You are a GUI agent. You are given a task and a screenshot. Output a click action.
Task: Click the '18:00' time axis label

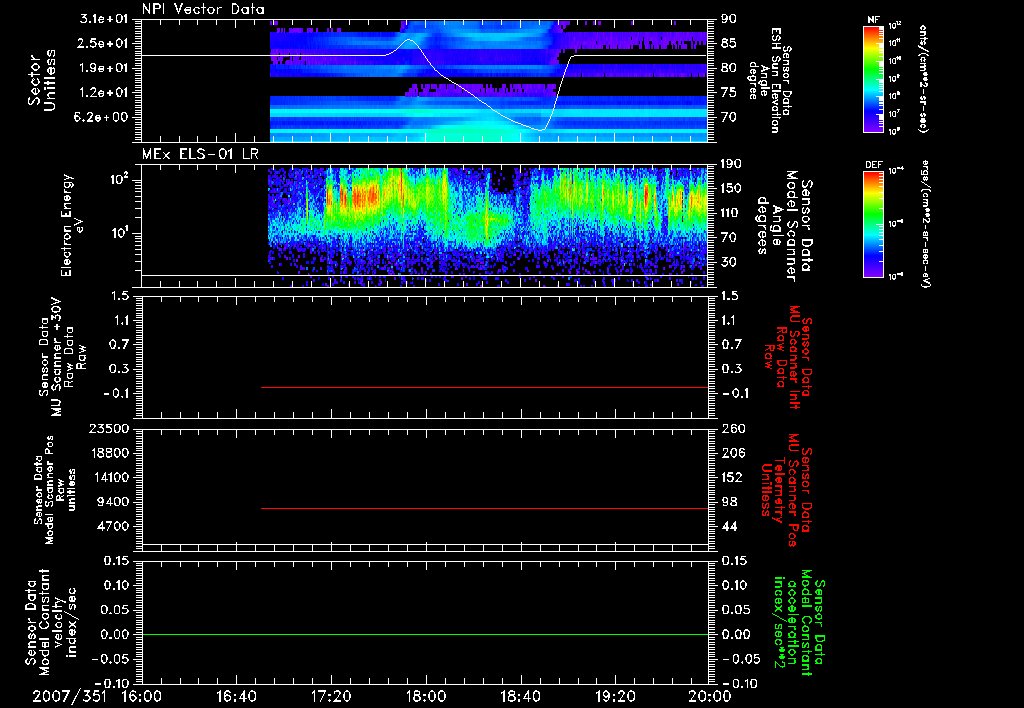(x=426, y=696)
